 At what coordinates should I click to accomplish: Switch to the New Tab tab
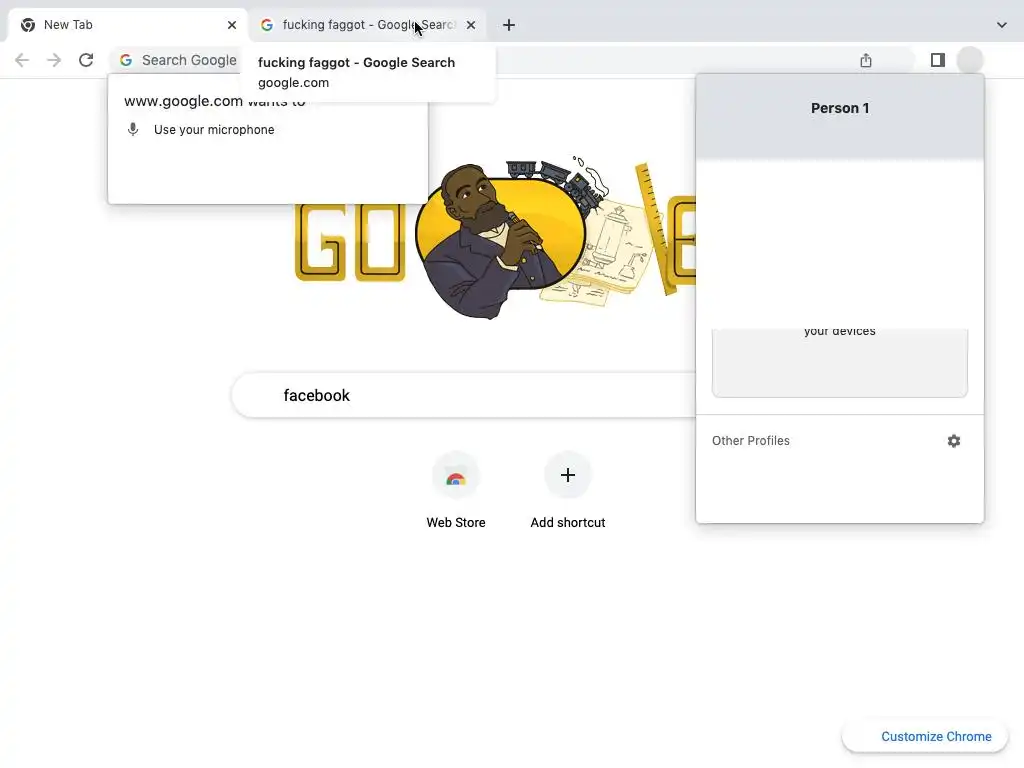(128, 25)
